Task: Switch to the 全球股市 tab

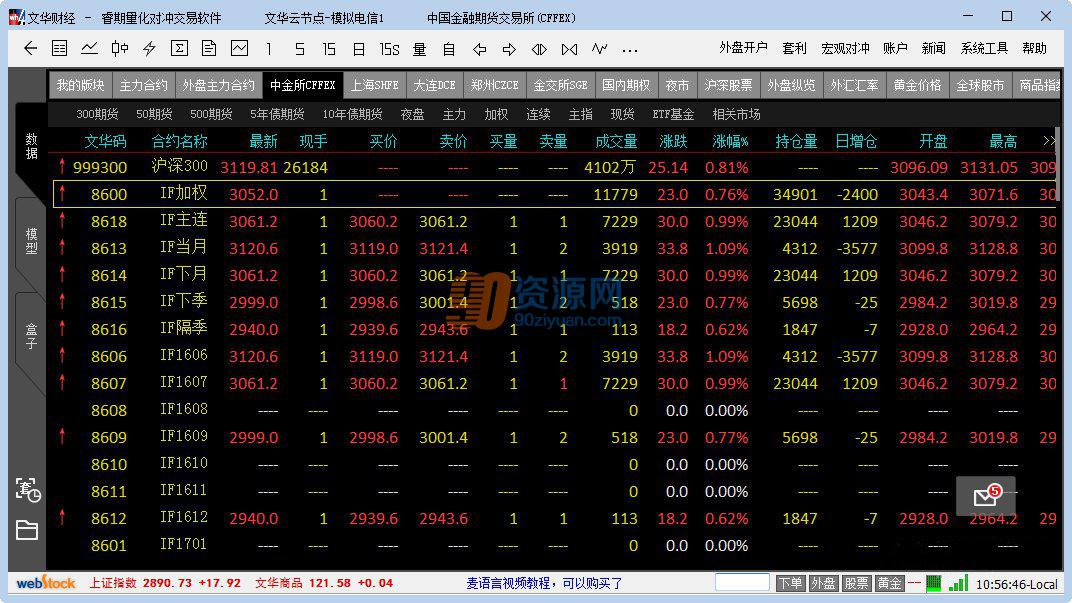Action: click(x=980, y=85)
